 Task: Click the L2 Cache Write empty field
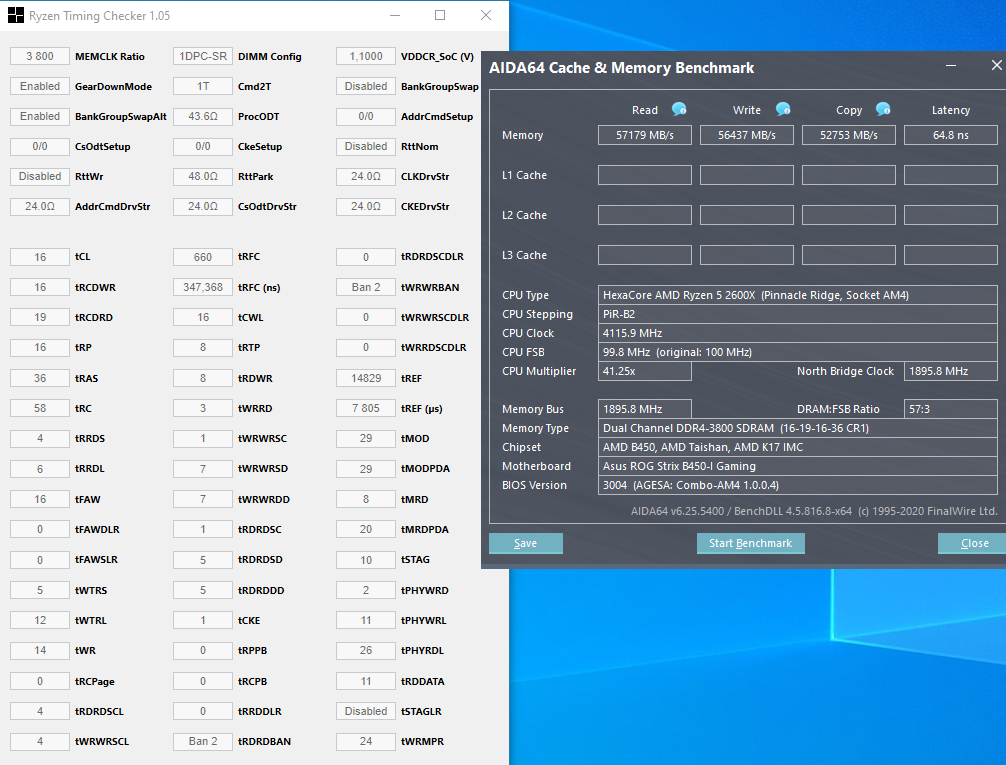[x=747, y=215]
